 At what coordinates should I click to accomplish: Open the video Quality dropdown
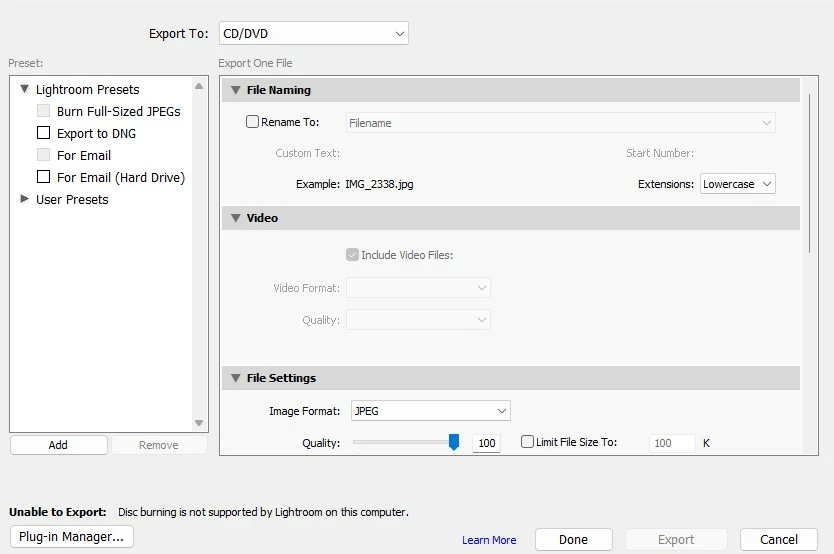click(418, 320)
